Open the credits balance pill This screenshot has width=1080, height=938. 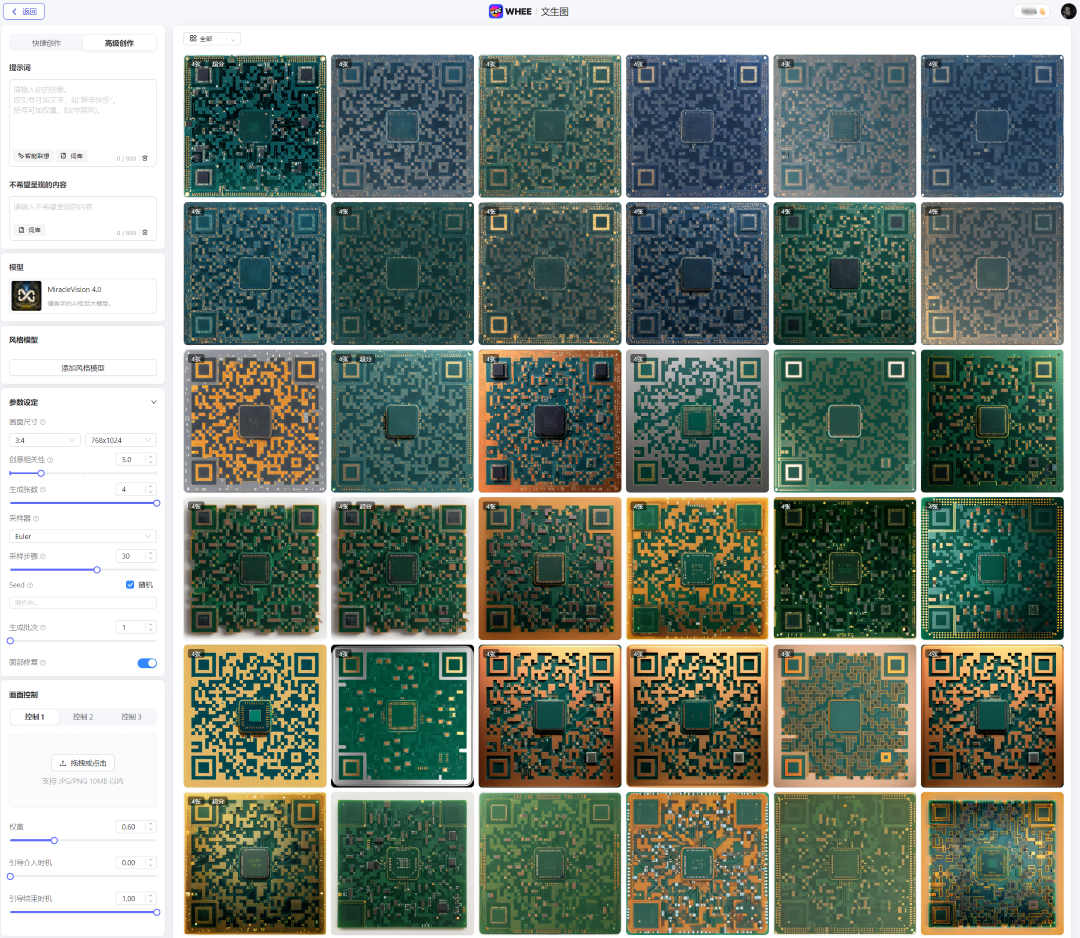point(1031,11)
